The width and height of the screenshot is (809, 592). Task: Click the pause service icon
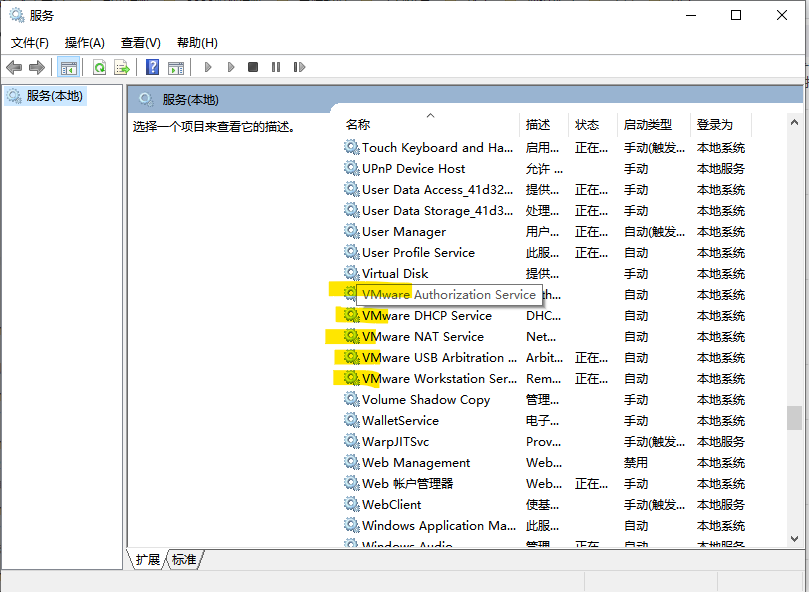pos(276,67)
